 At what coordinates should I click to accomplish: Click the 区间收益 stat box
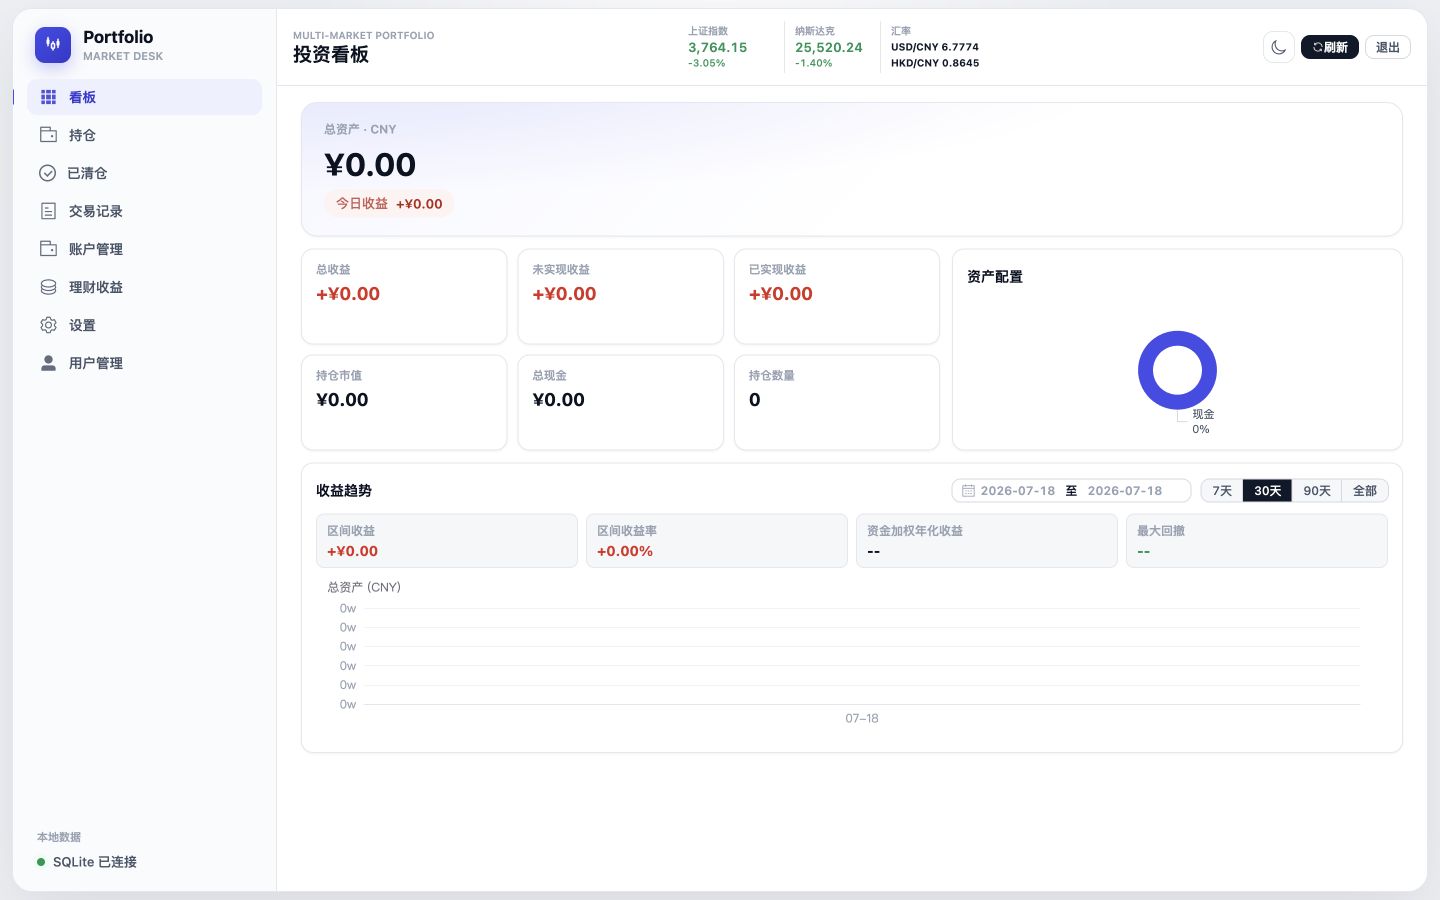click(447, 541)
